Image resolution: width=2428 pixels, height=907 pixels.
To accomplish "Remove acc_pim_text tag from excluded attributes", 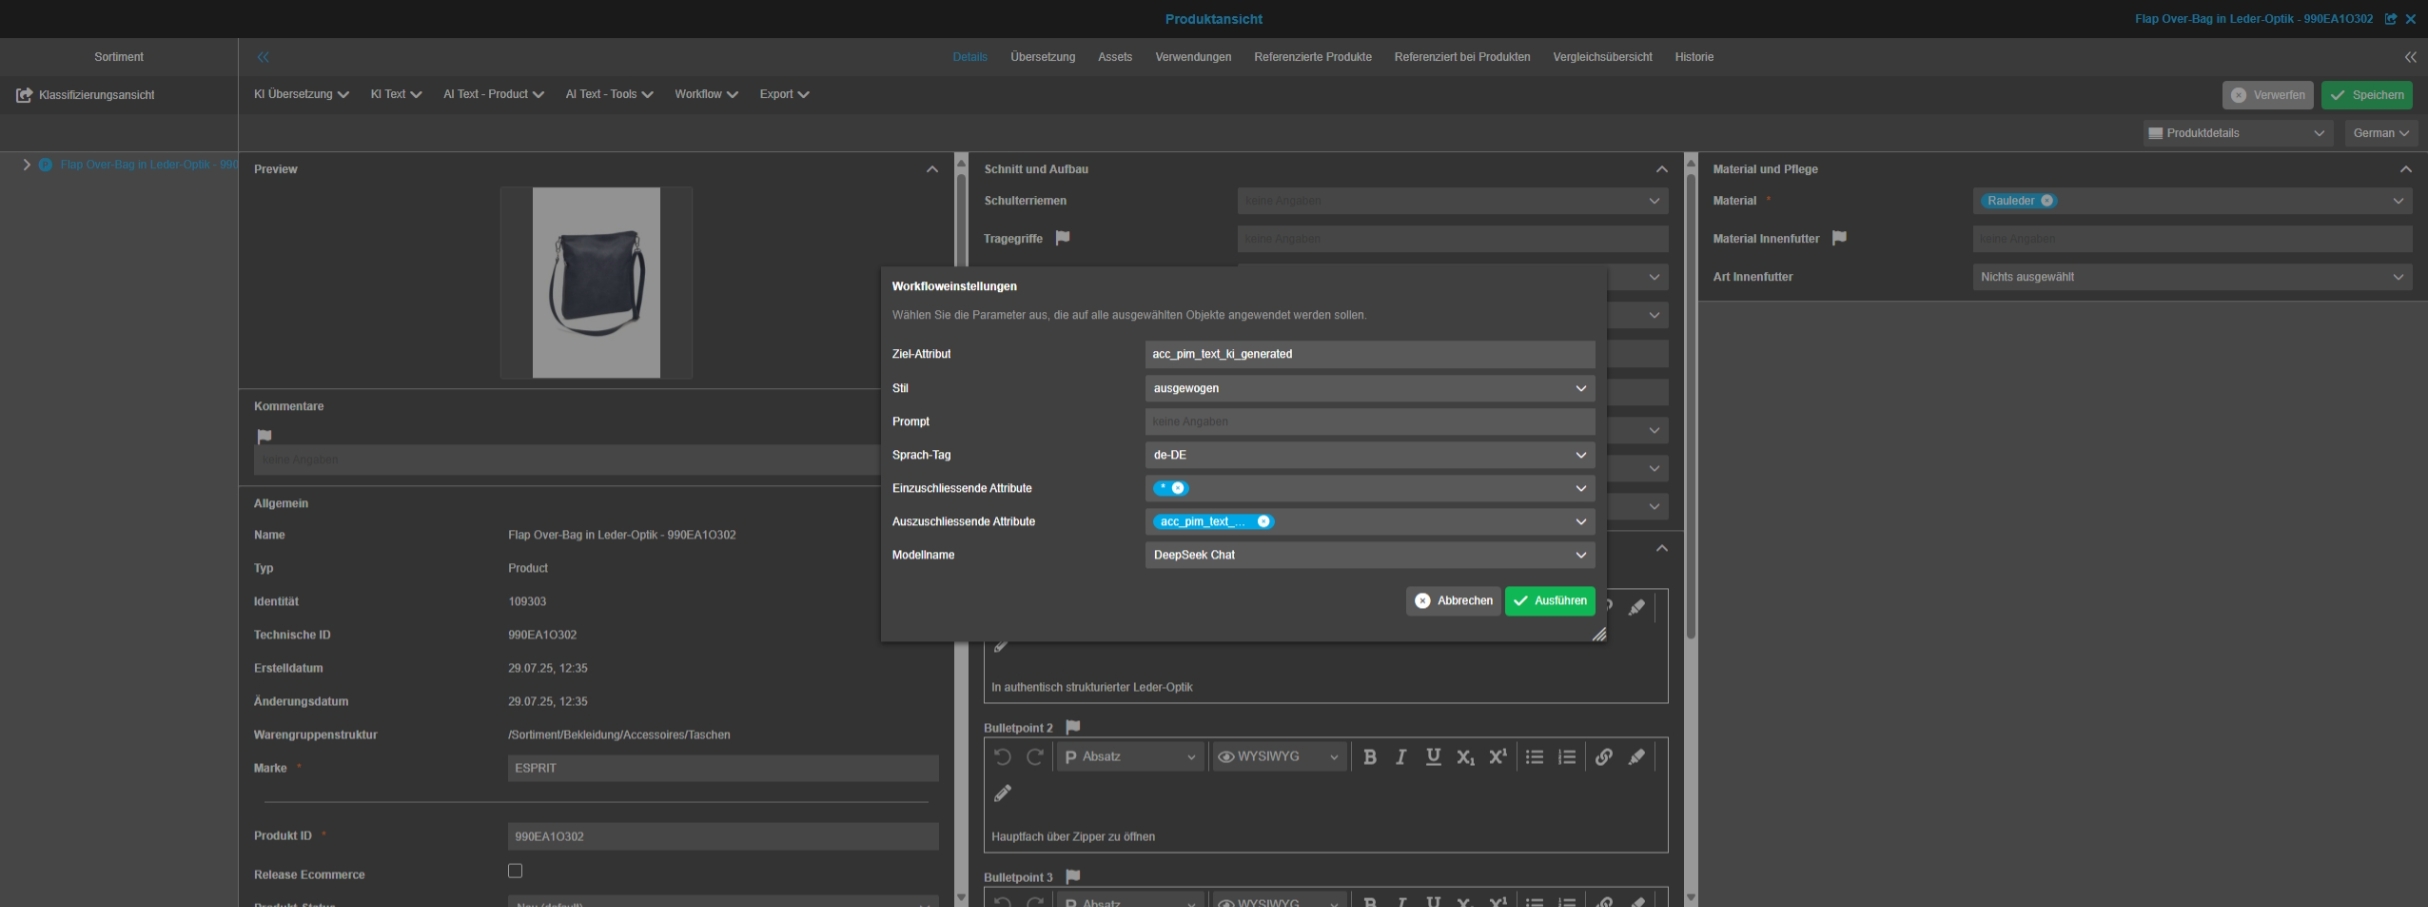I will (1263, 521).
